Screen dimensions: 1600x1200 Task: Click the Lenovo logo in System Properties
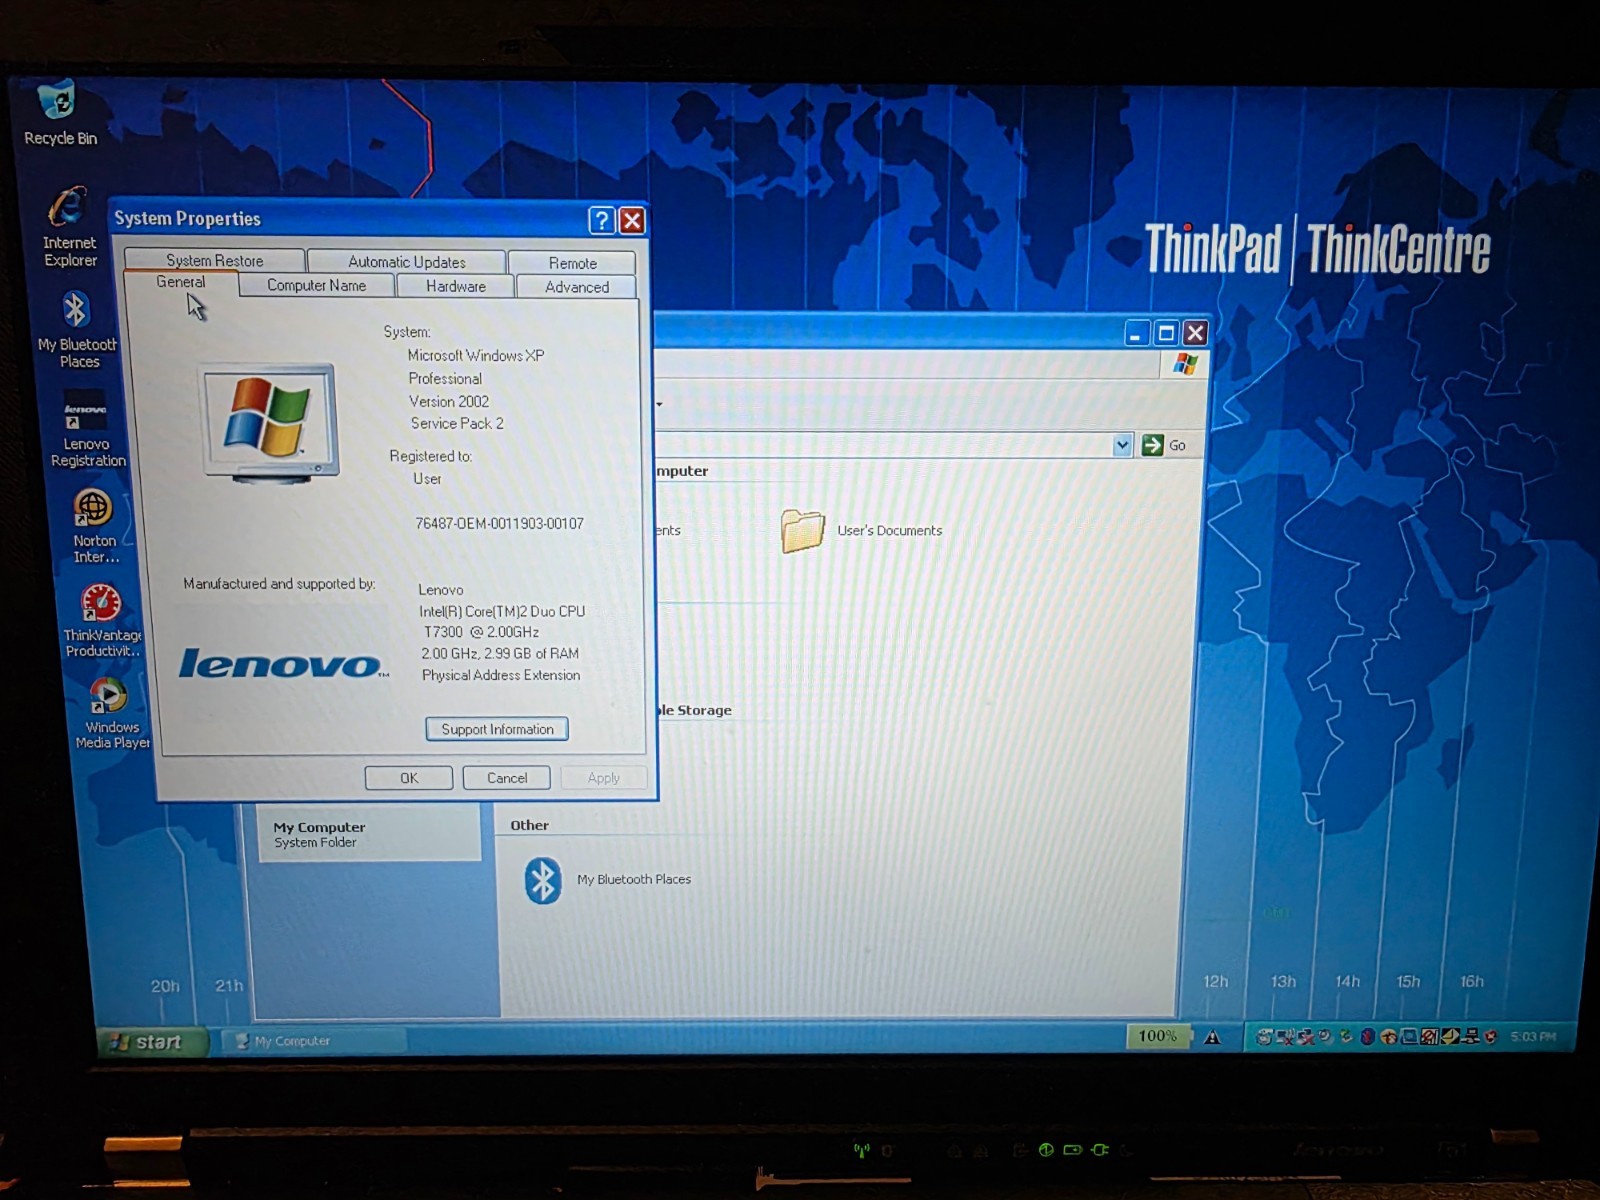tap(283, 664)
